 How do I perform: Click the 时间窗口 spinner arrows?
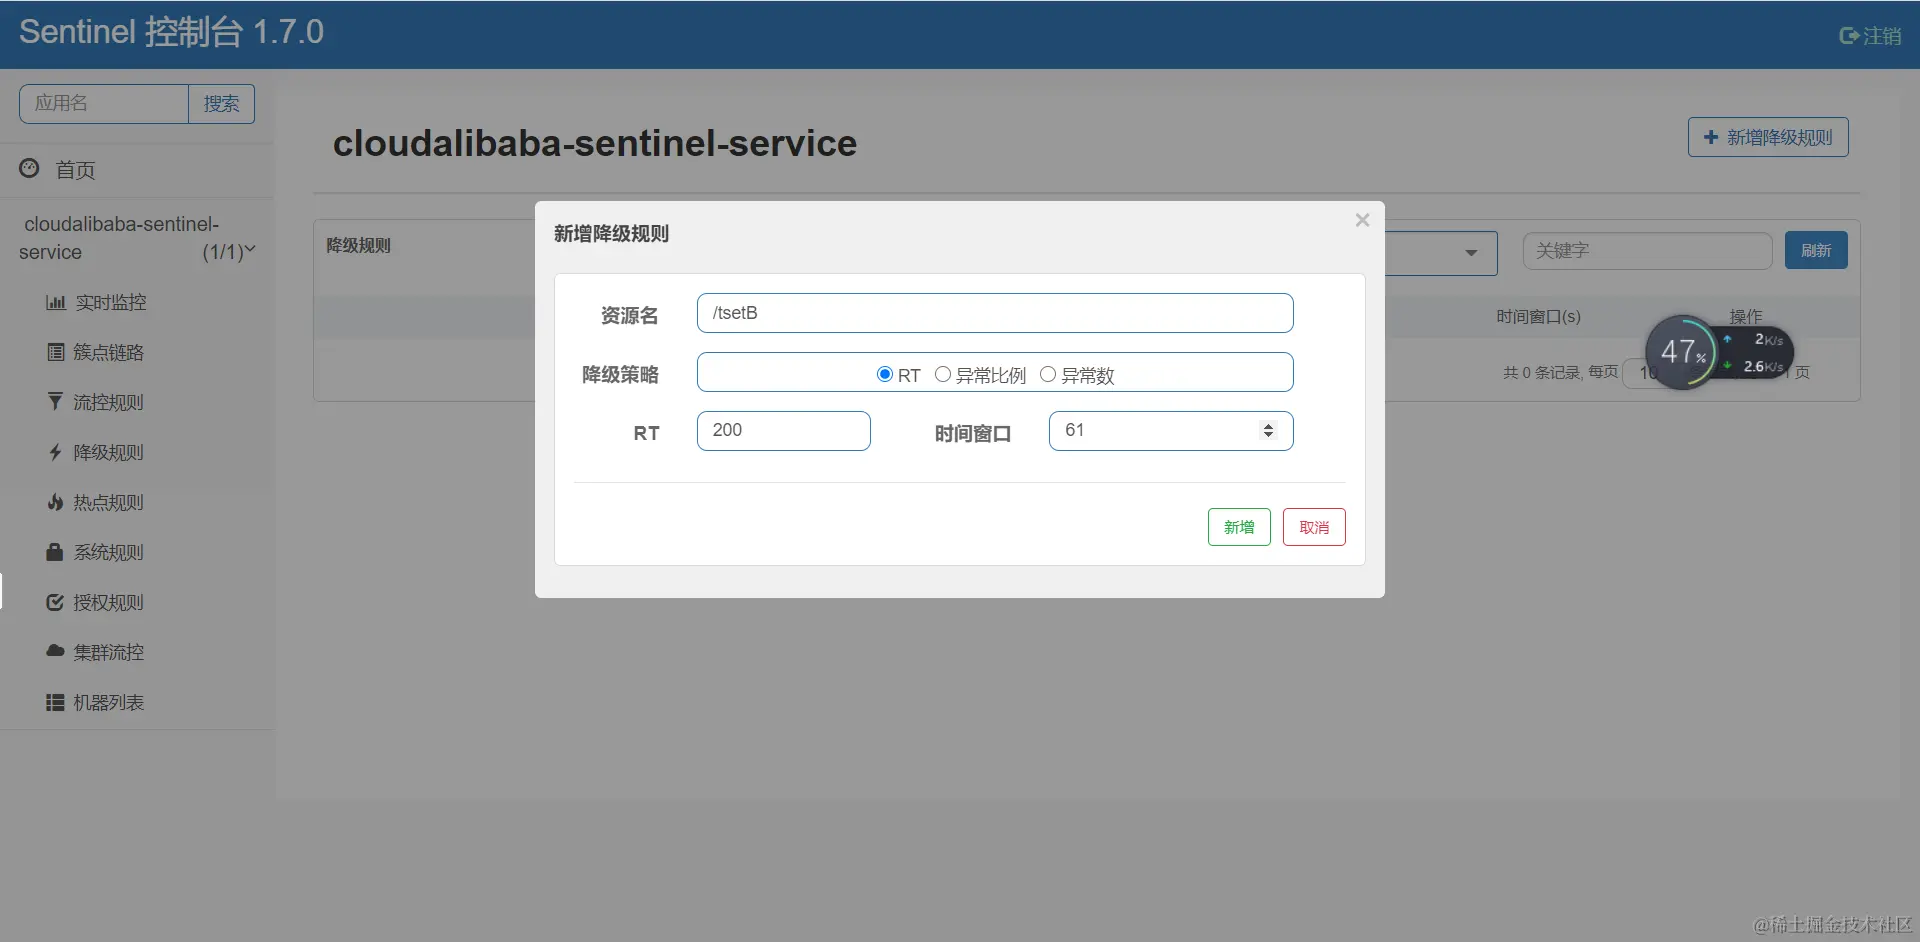(1268, 430)
